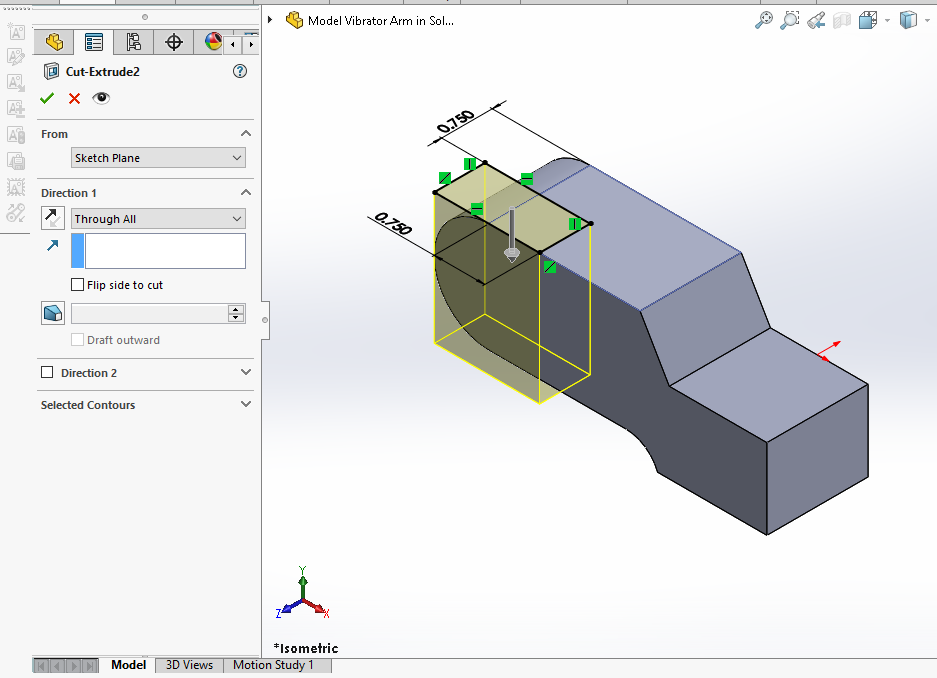Cancel the Cut-Extrude with red X

pyautogui.click(x=74, y=98)
